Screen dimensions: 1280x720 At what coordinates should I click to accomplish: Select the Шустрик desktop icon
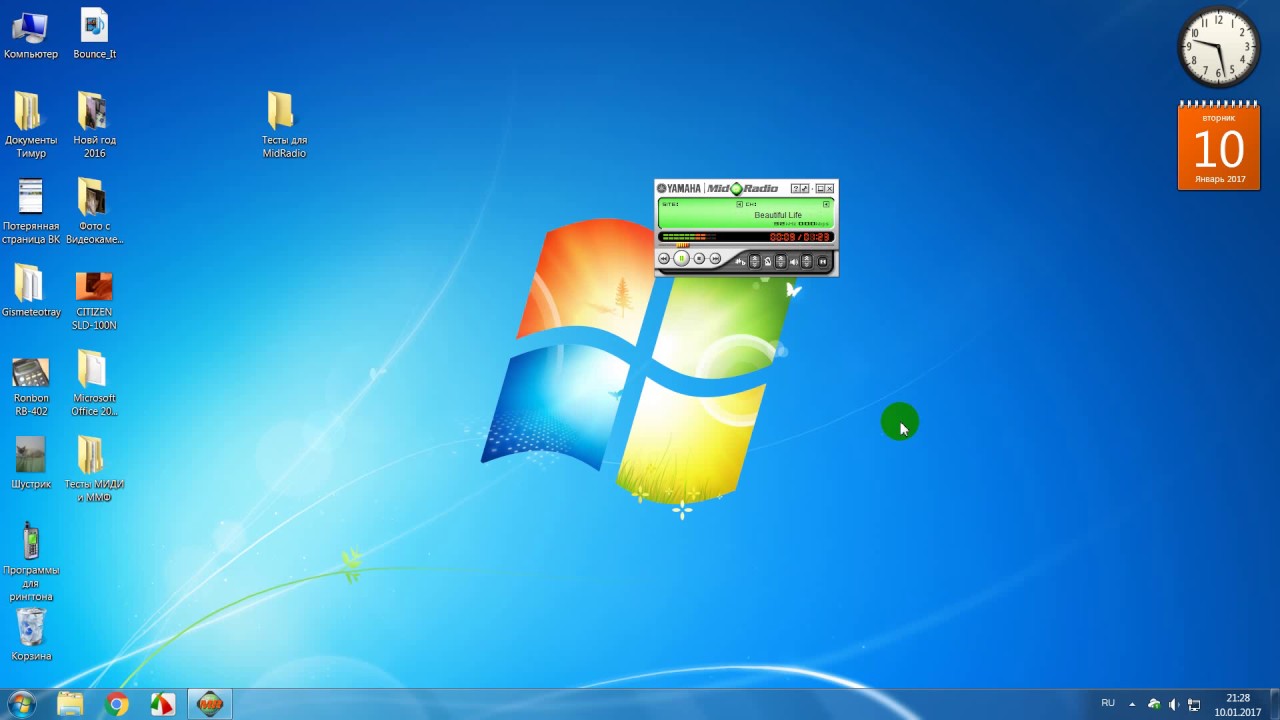pyautogui.click(x=31, y=463)
